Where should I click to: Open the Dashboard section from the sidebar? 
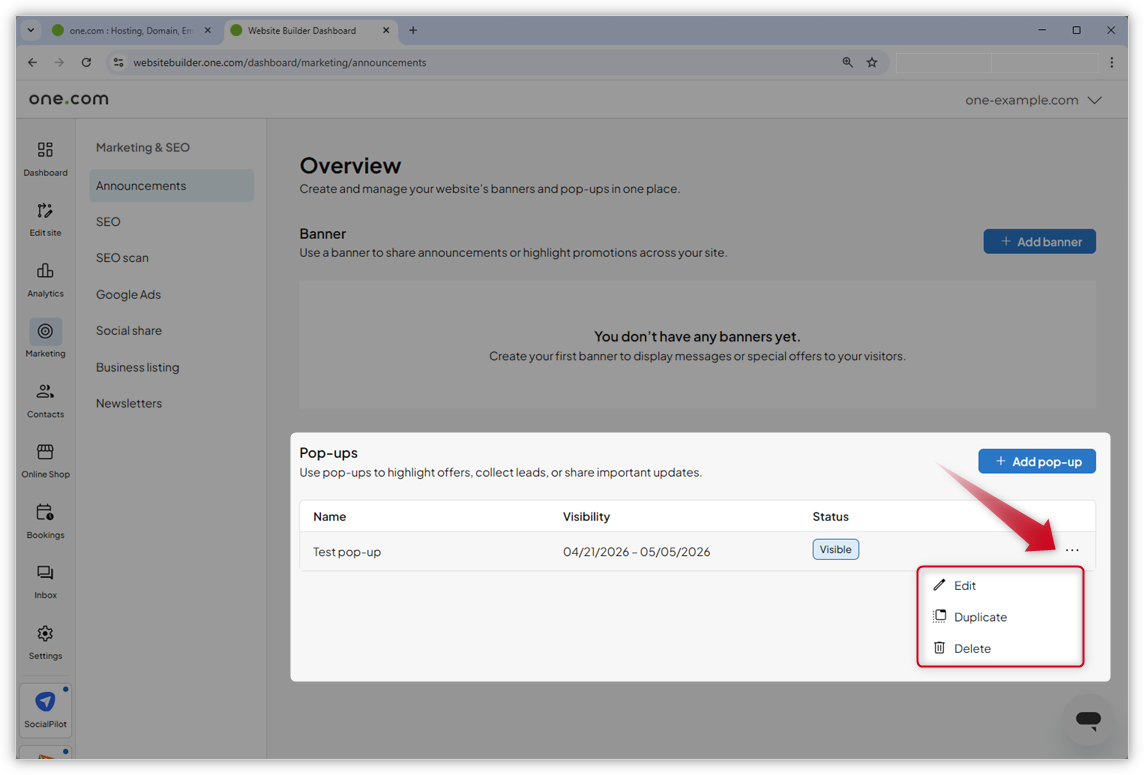(45, 157)
